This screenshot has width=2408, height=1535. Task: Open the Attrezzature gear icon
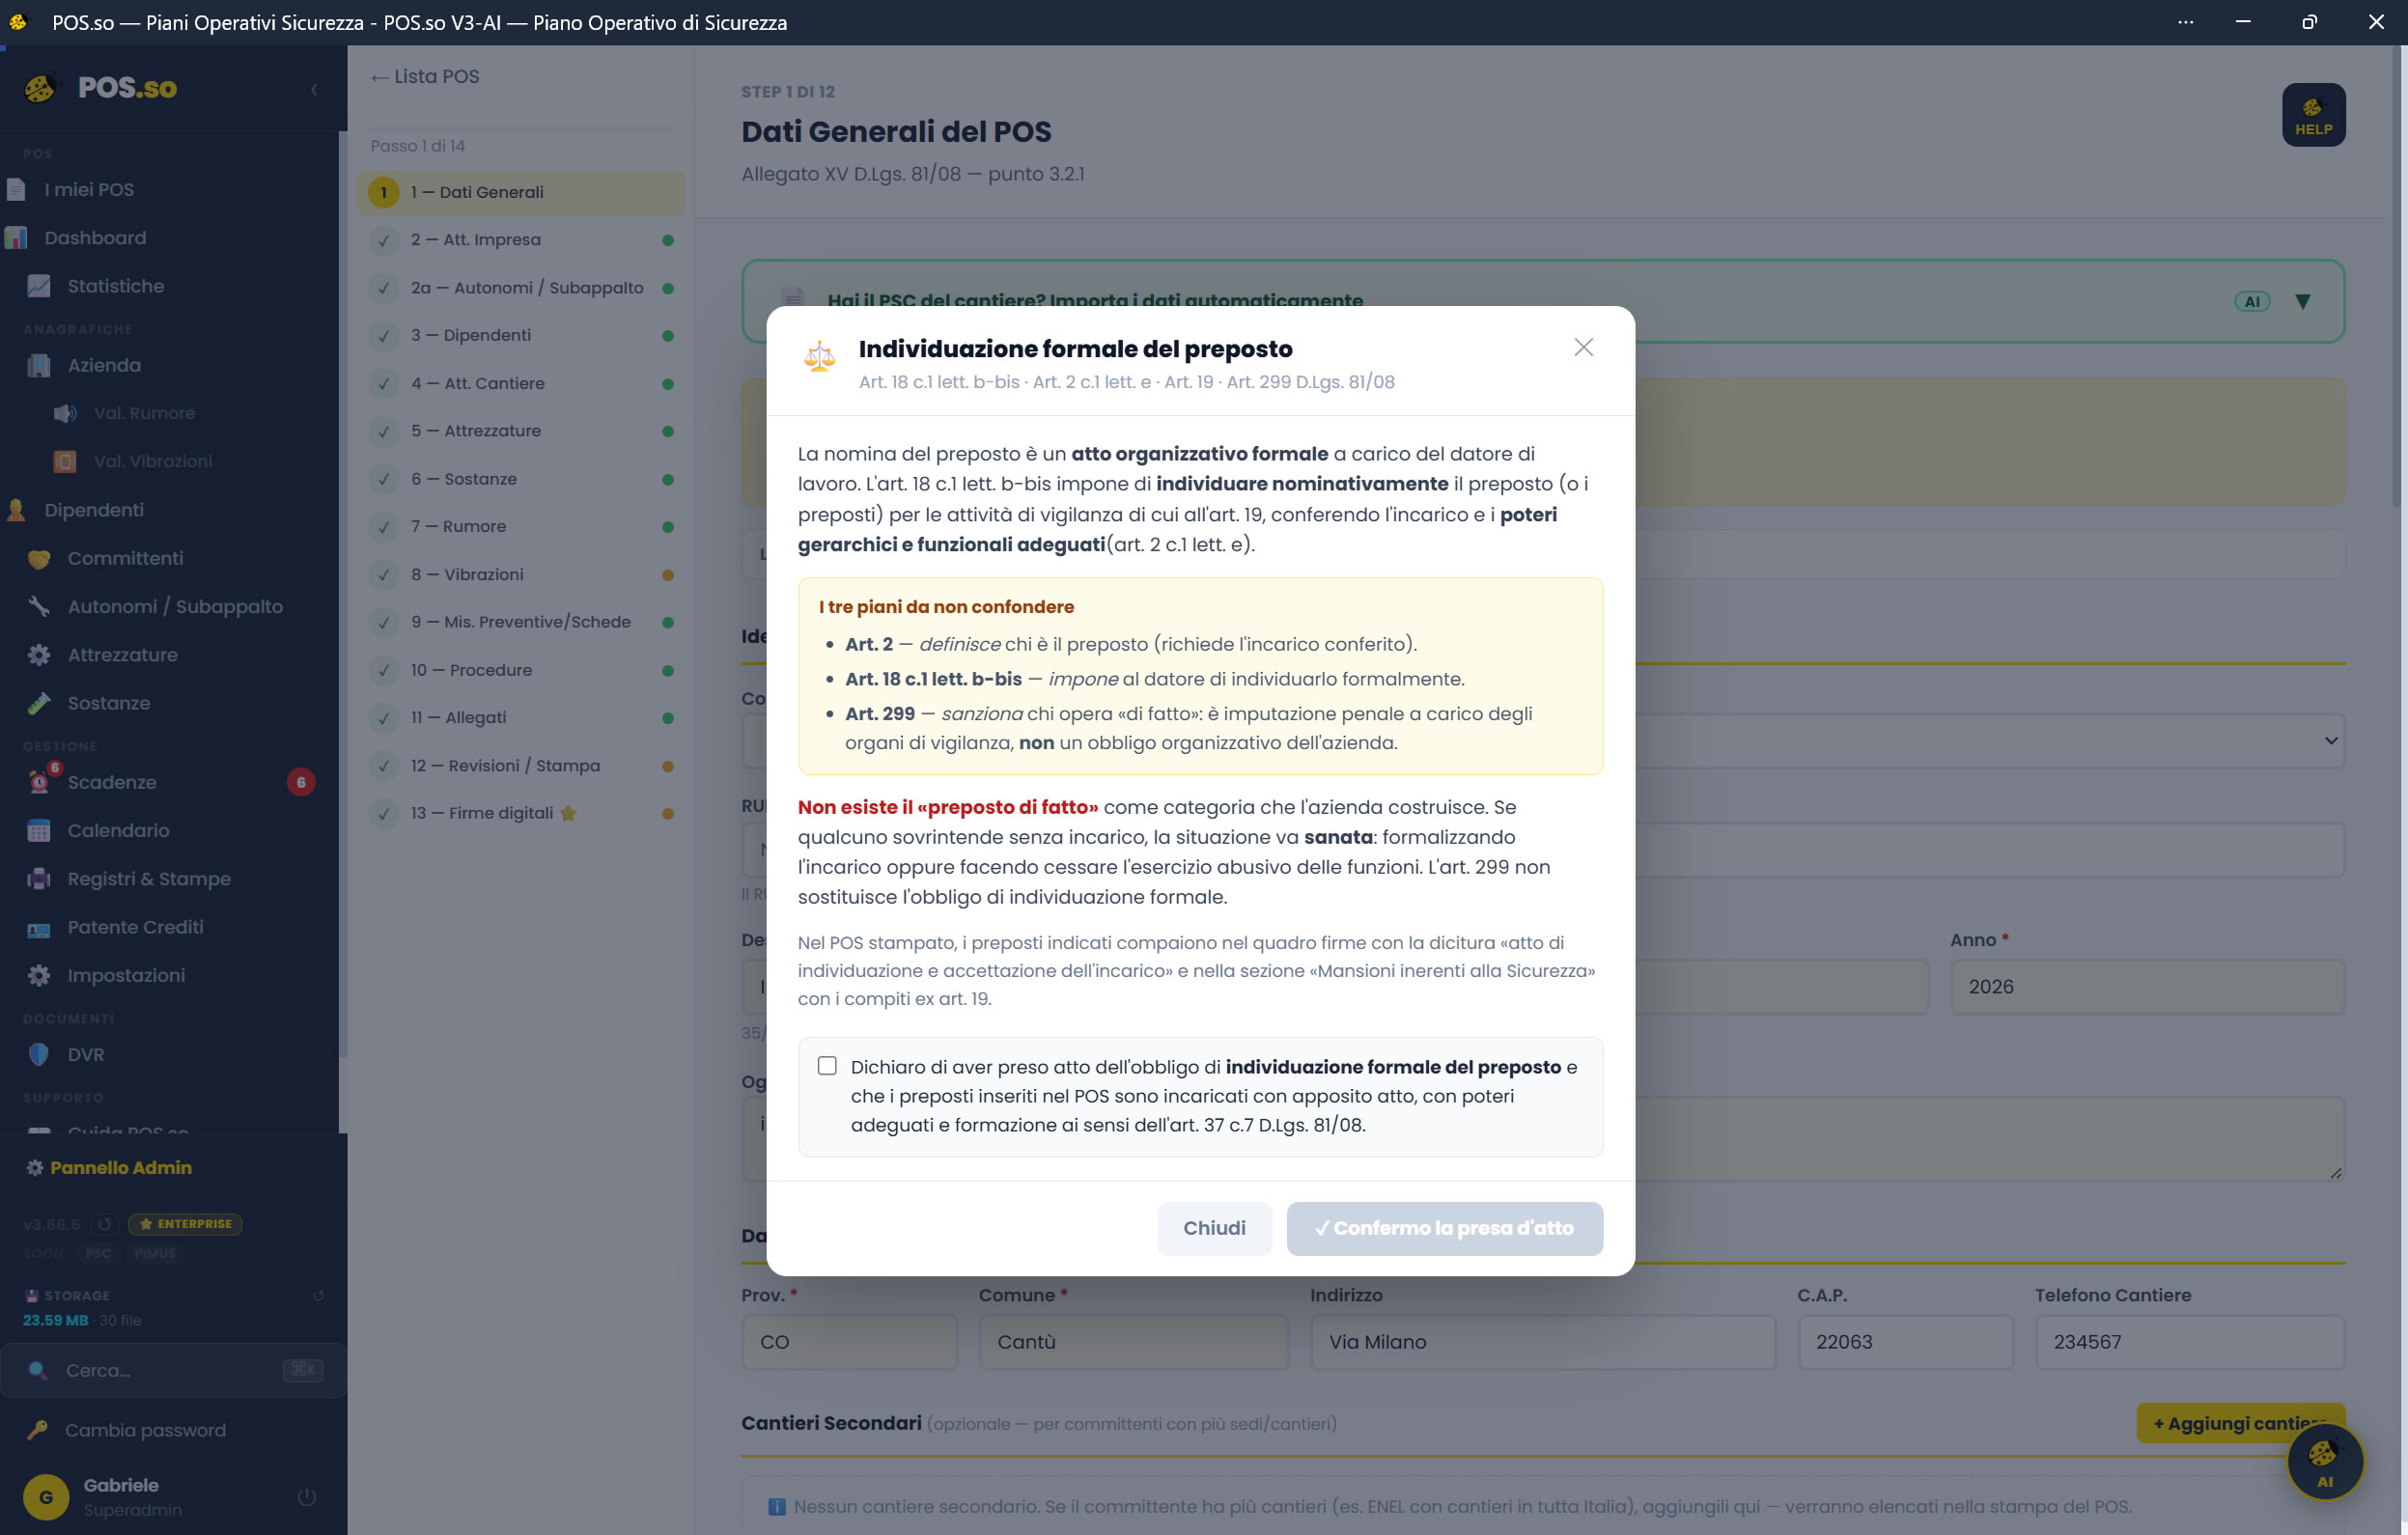tap(39, 654)
